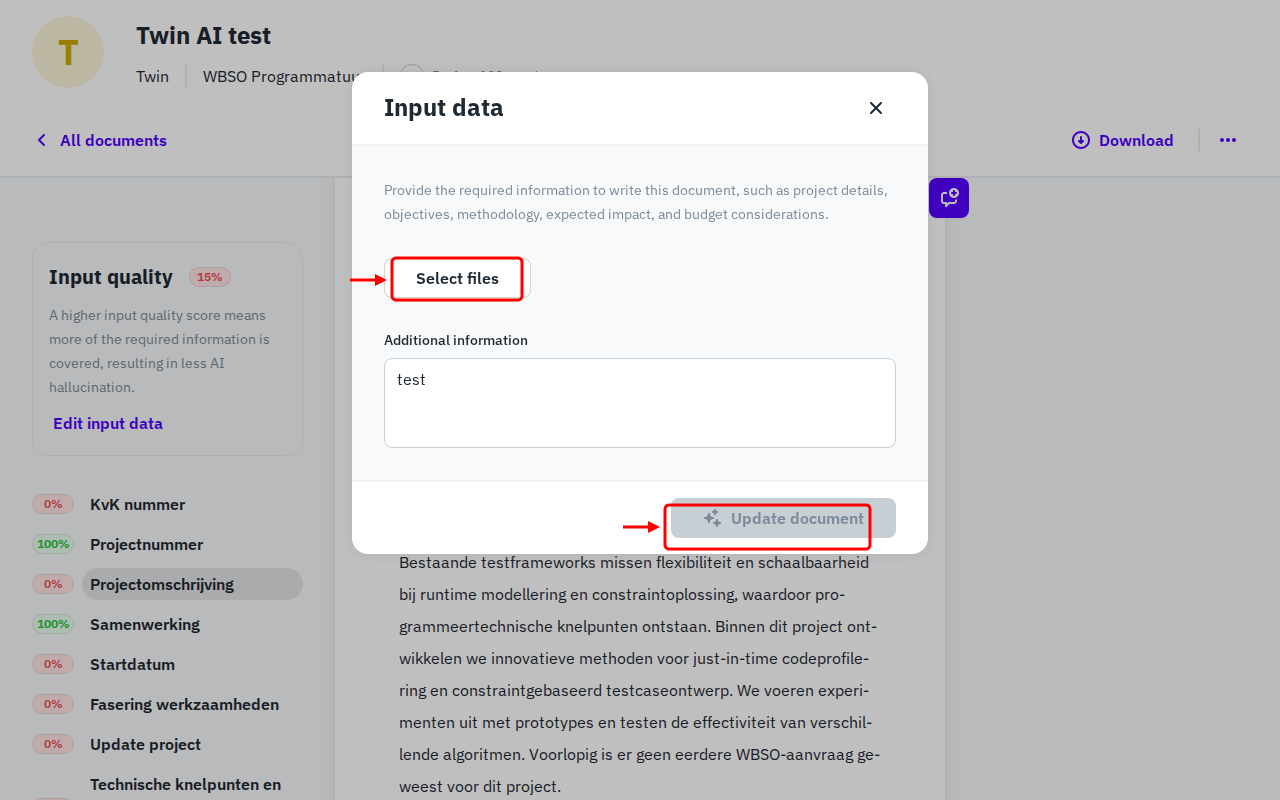Open Edit input data
This screenshot has height=800, width=1280.
tap(108, 423)
